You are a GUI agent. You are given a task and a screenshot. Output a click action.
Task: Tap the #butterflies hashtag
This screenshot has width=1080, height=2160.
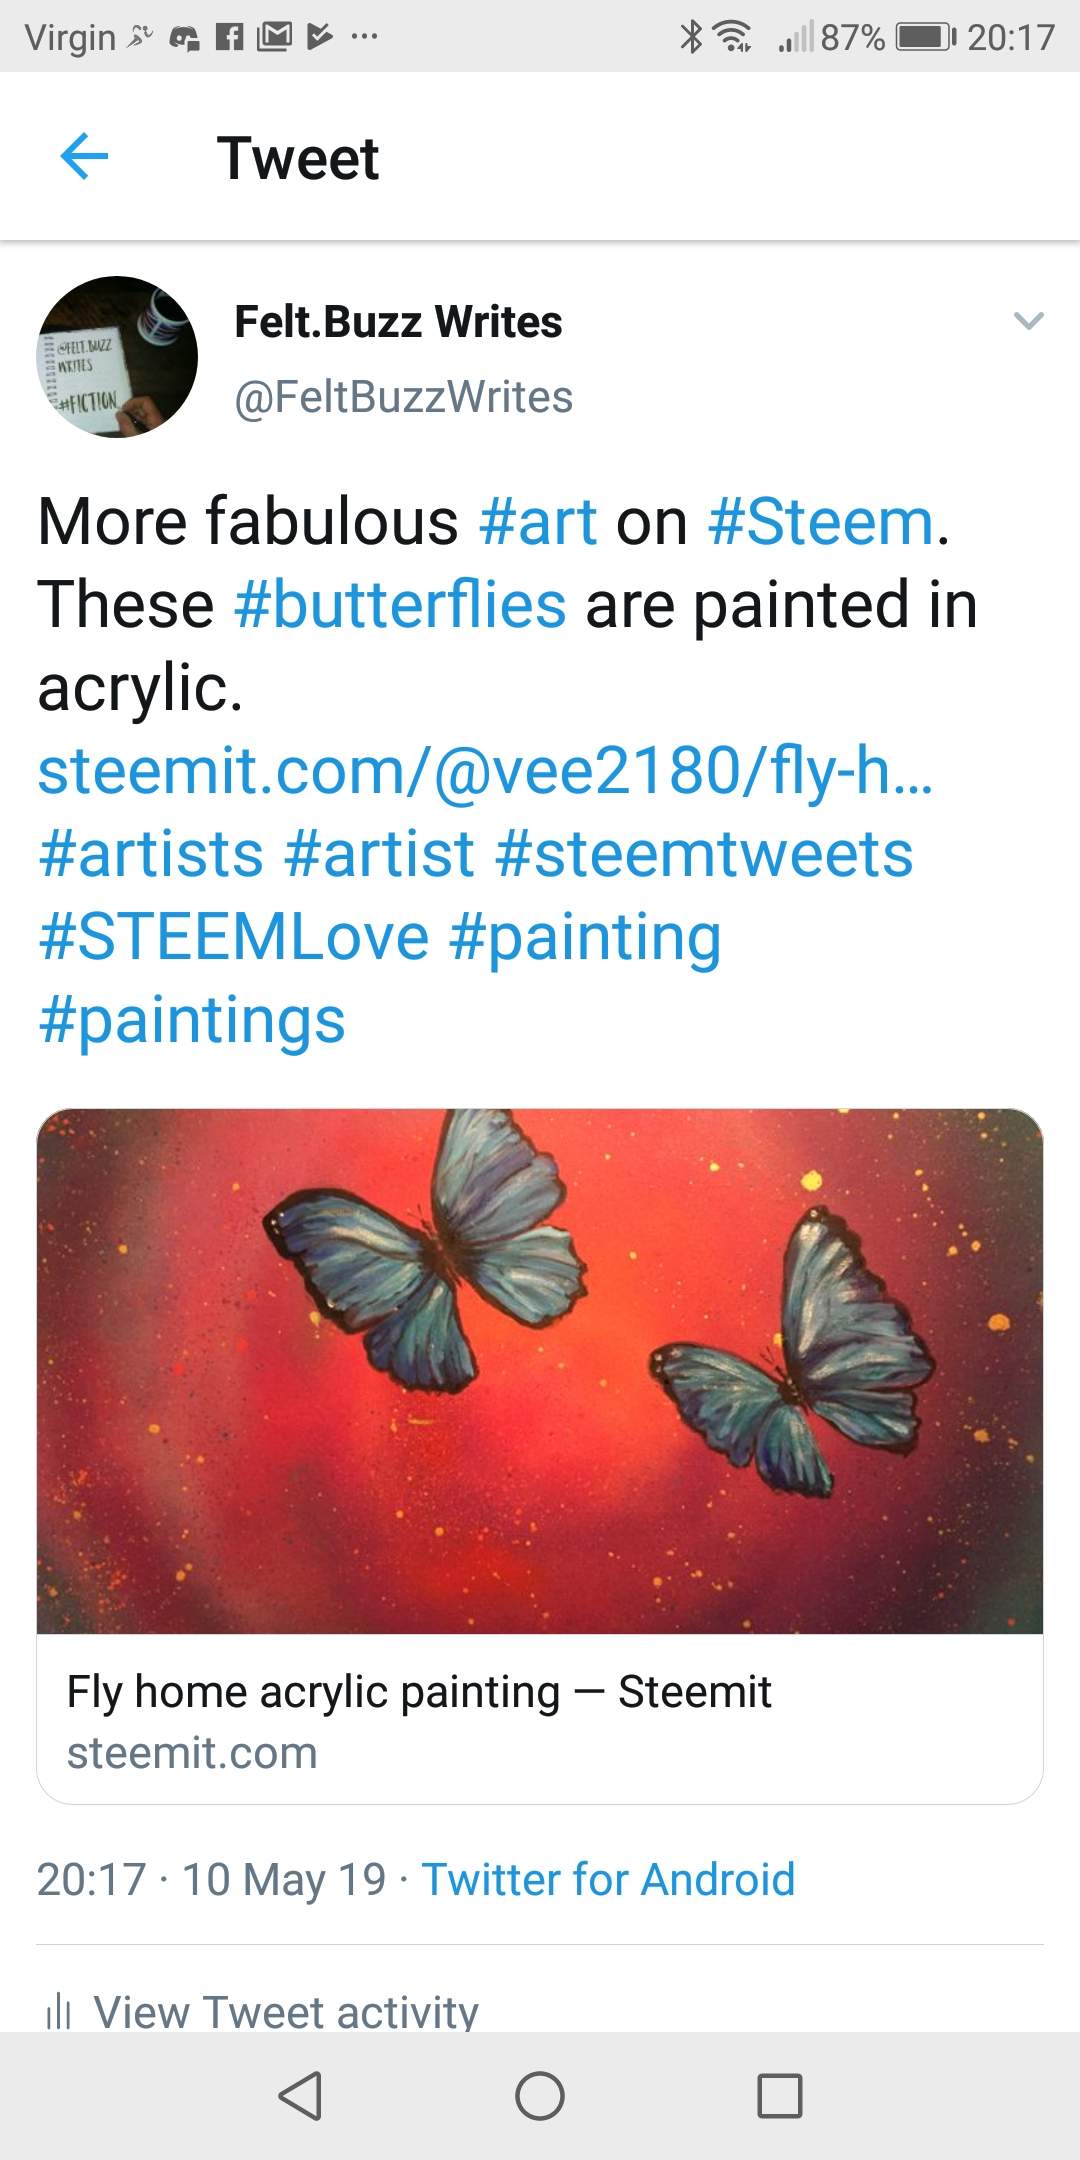point(400,605)
